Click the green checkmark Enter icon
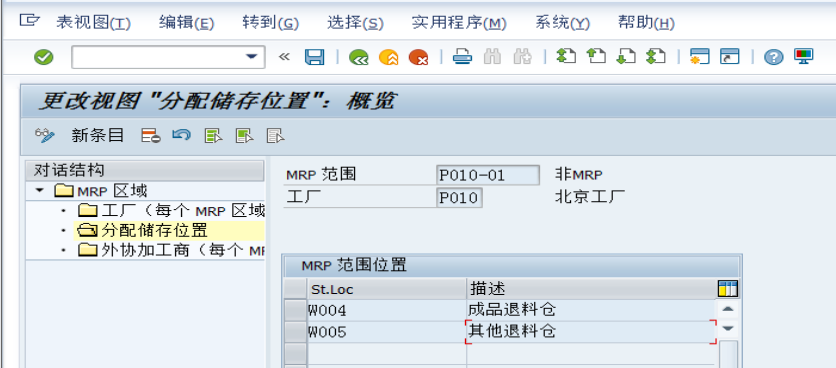The width and height of the screenshot is (836, 368). pyautogui.click(x=44, y=57)
